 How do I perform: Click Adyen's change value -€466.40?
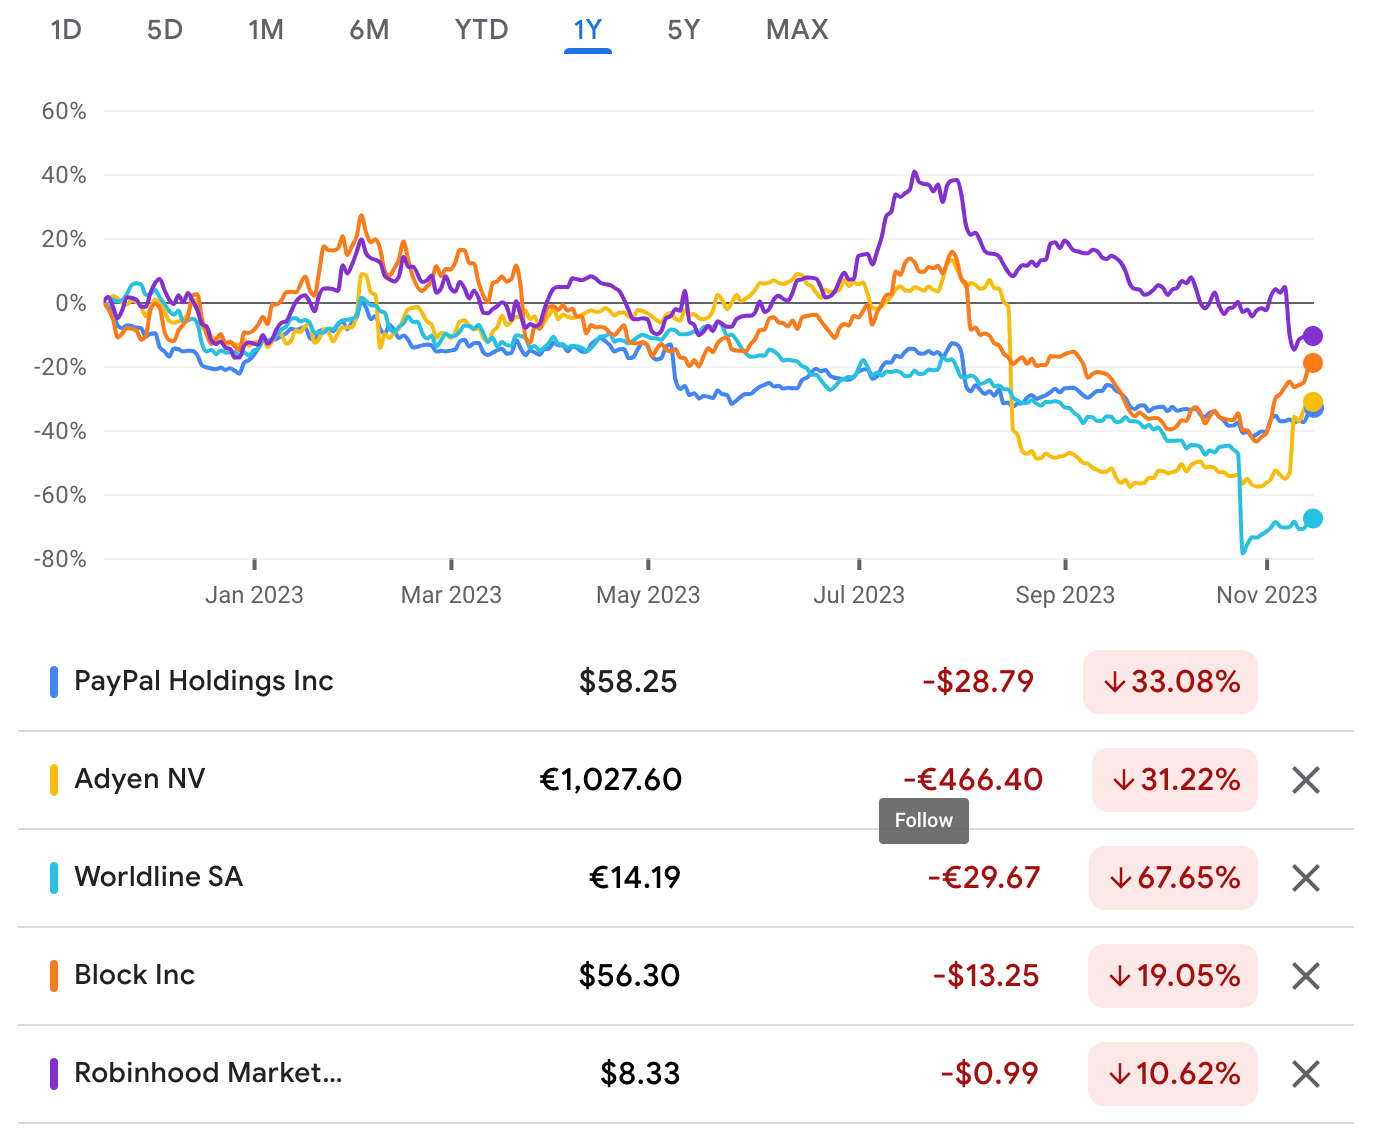click(973, 780)
